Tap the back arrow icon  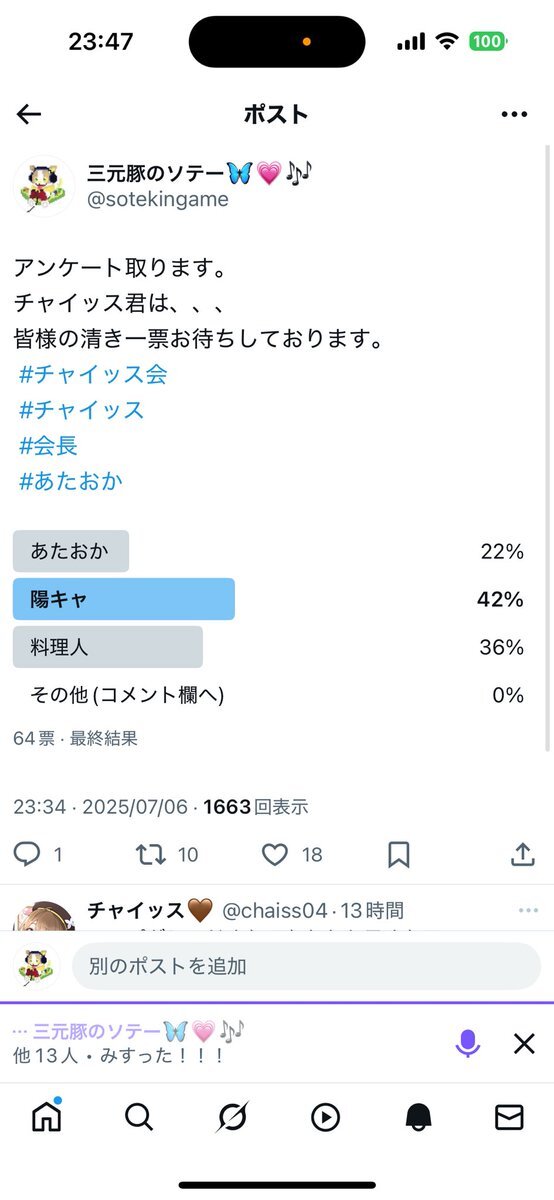click(29, 114)
